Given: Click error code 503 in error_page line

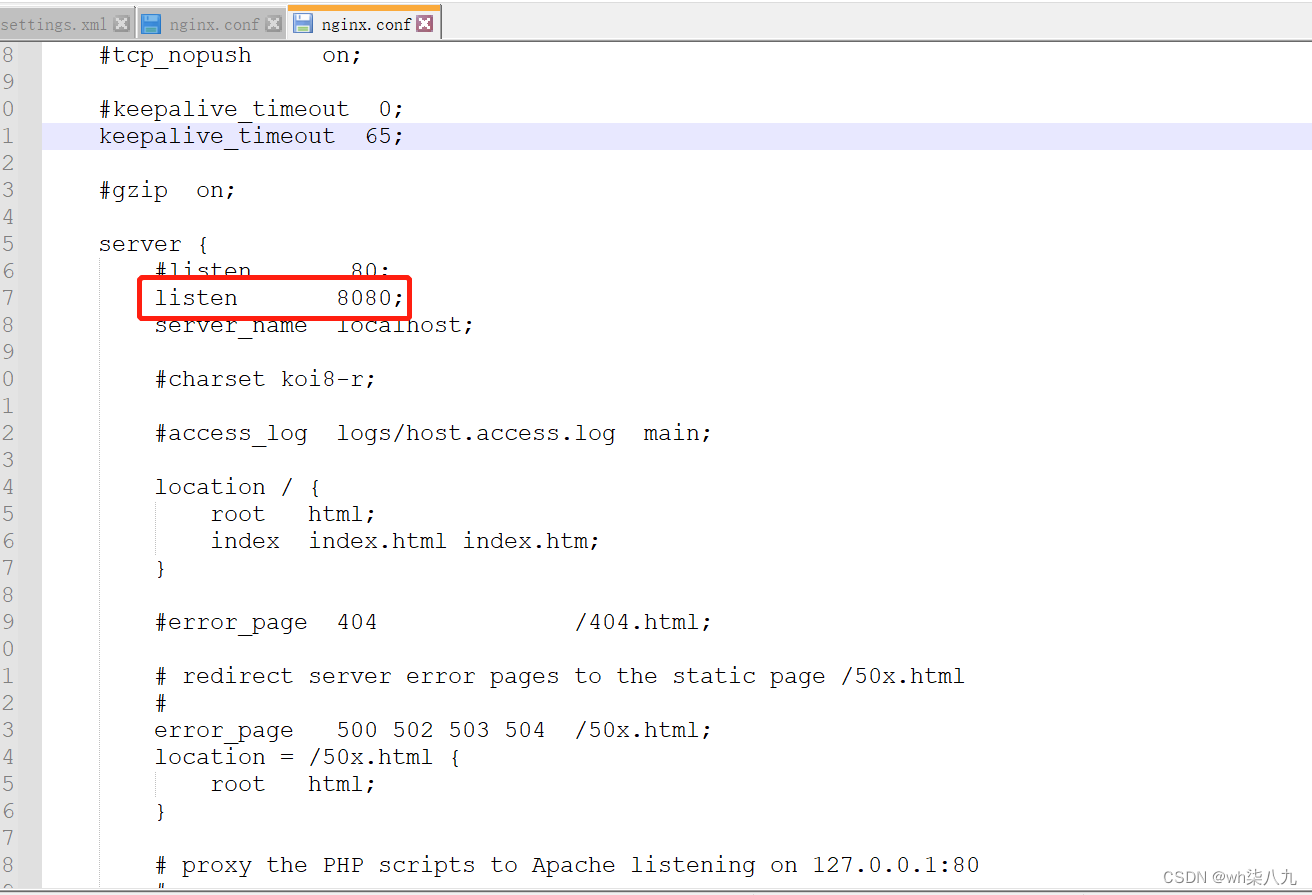Looking at the screenshot, I should [469, 731].
